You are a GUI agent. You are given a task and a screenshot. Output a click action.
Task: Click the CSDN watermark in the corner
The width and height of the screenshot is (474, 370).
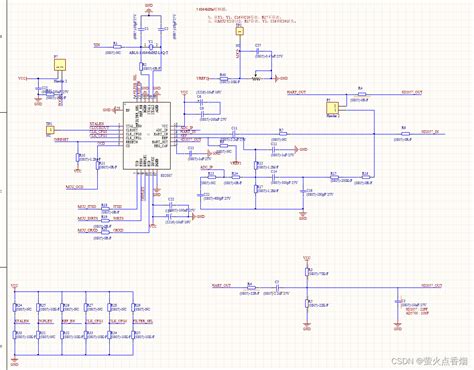430,361
